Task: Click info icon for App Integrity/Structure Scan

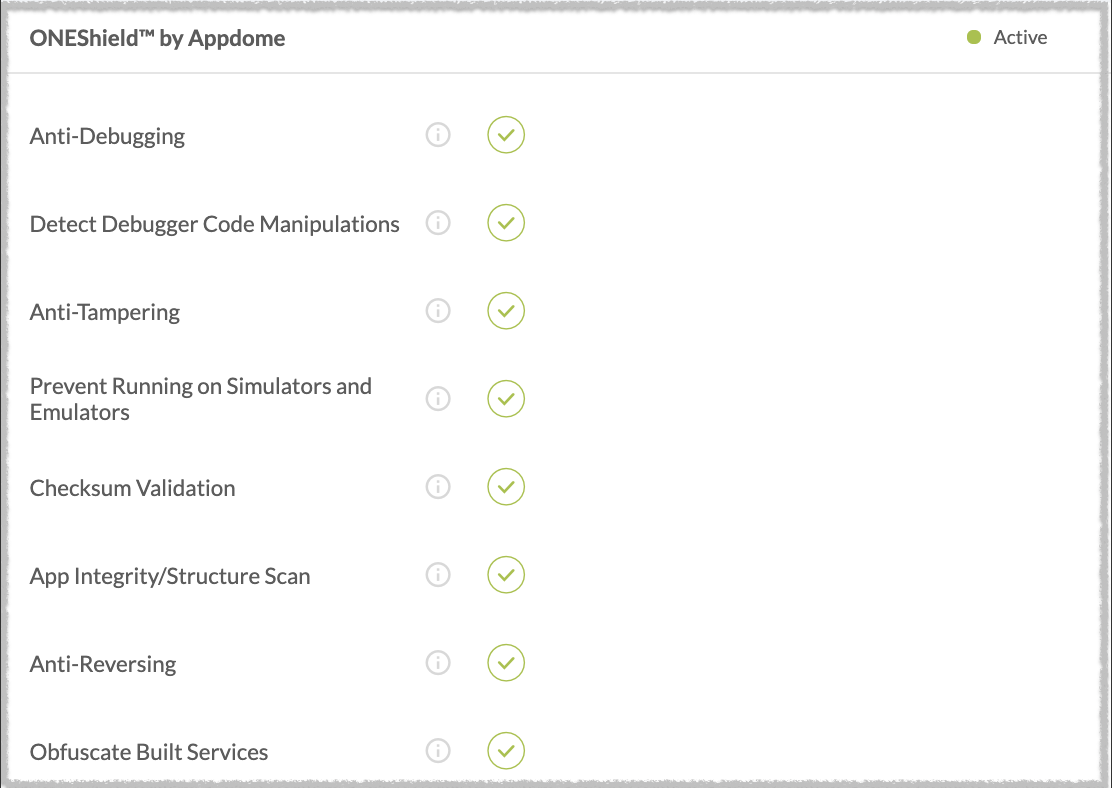Action: (x=438, y=575)
